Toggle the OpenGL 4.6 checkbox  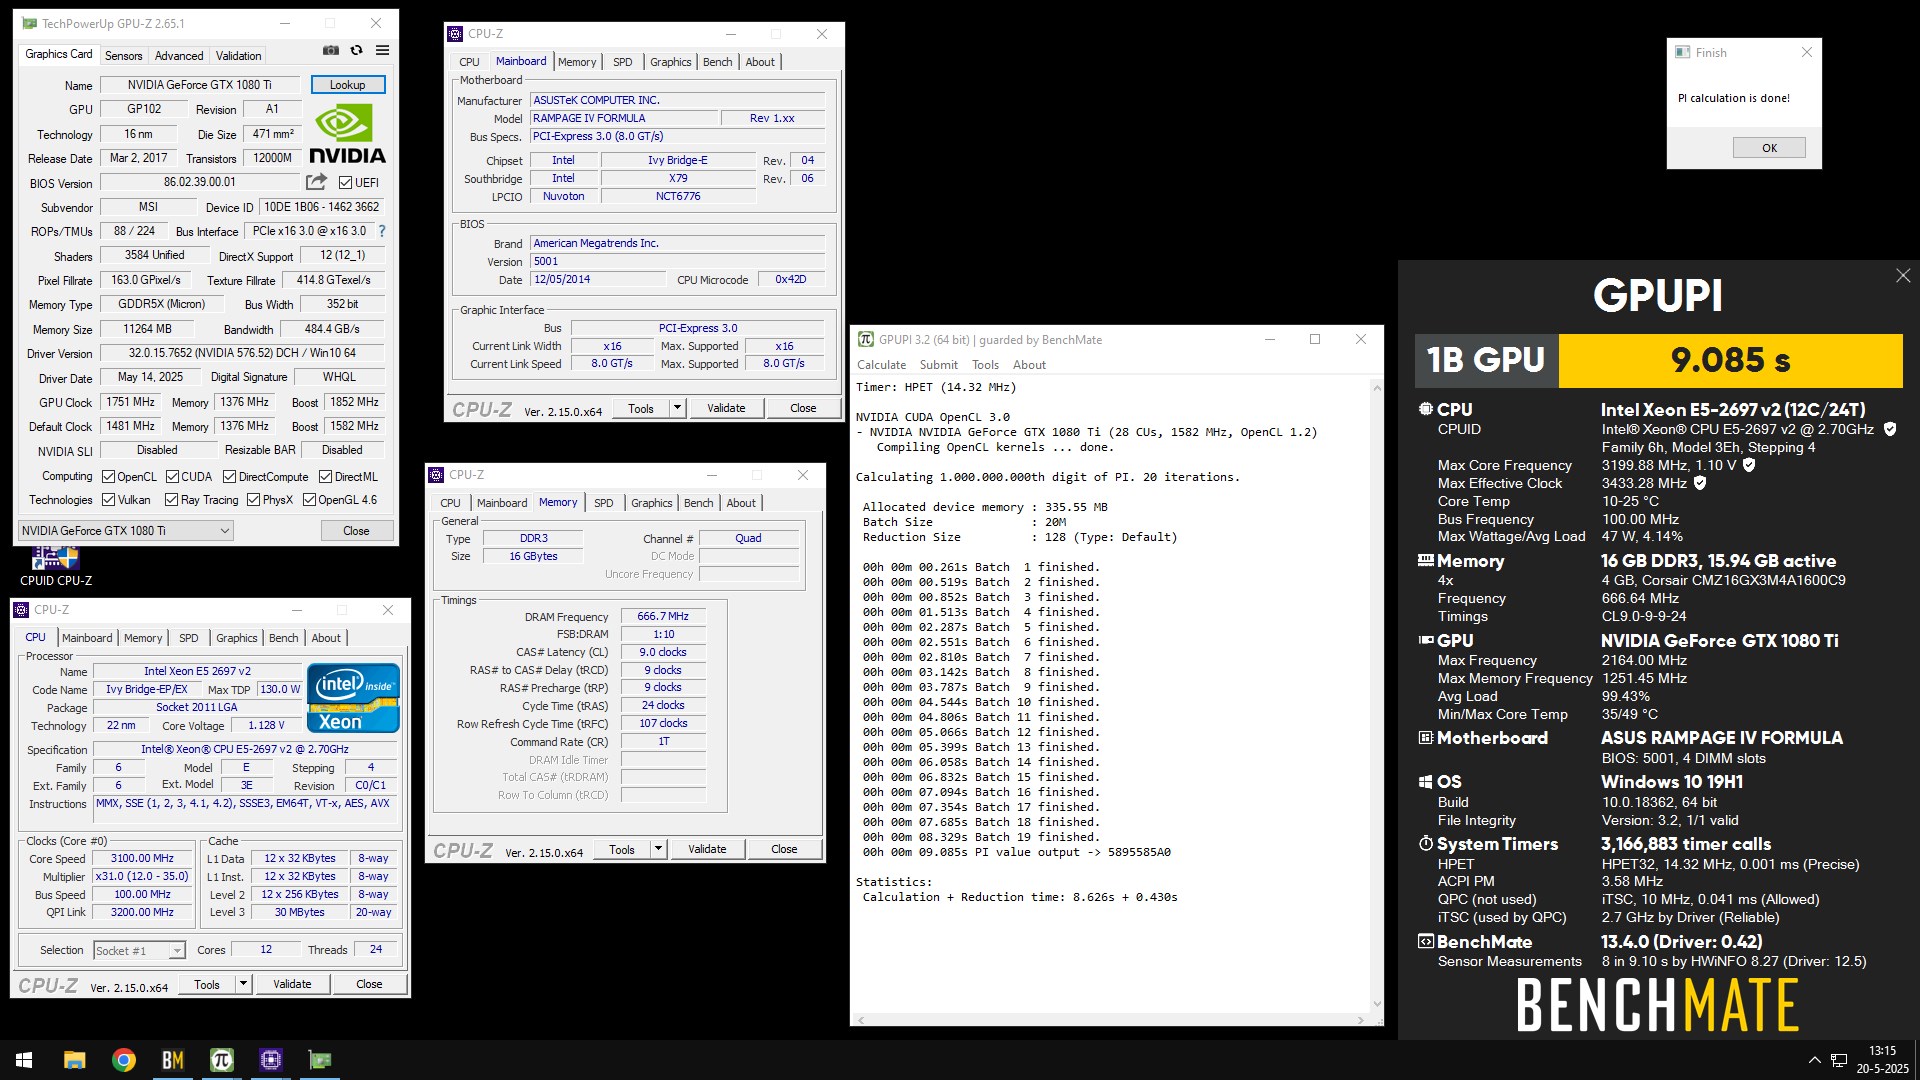coord(309,500)
